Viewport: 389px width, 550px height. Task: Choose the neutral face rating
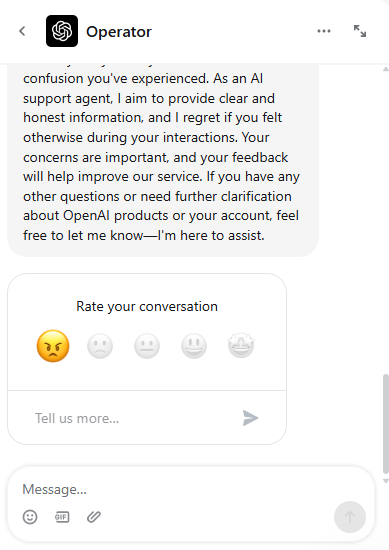(147, 346)
